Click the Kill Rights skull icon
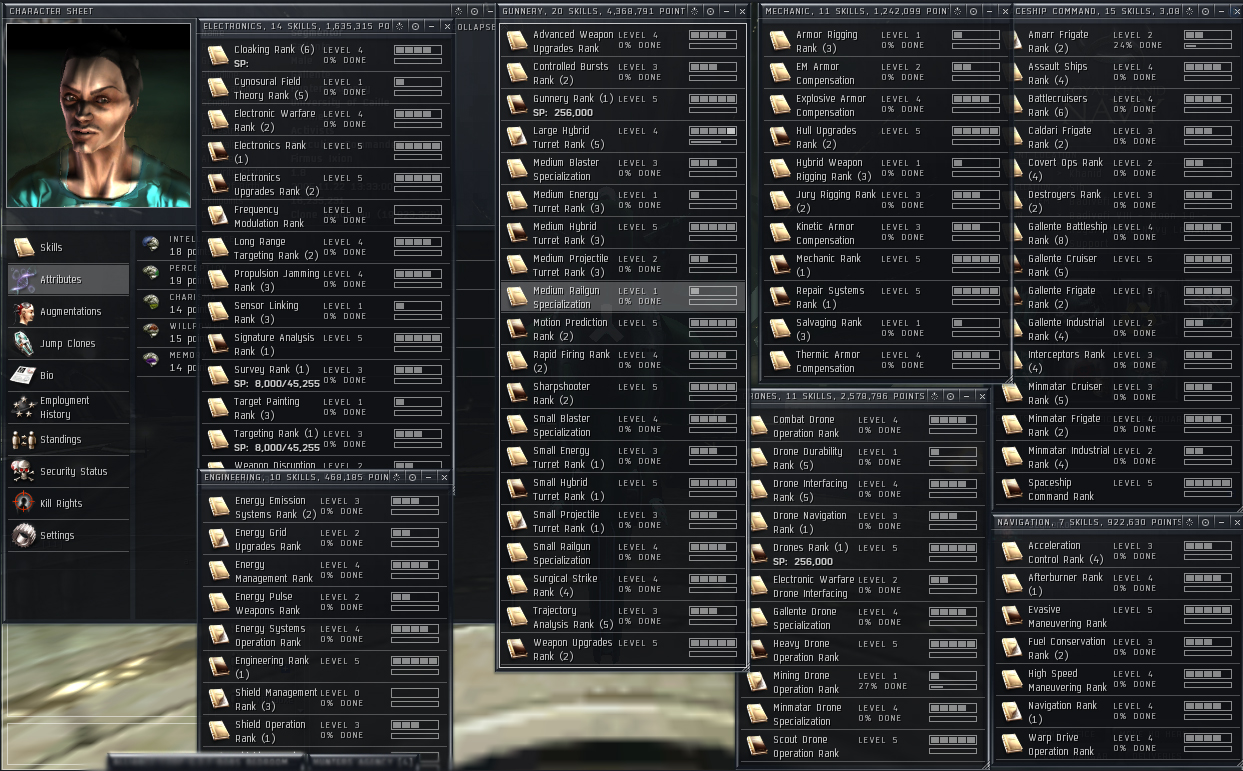 pyautogui.click(x=23, y=503)
